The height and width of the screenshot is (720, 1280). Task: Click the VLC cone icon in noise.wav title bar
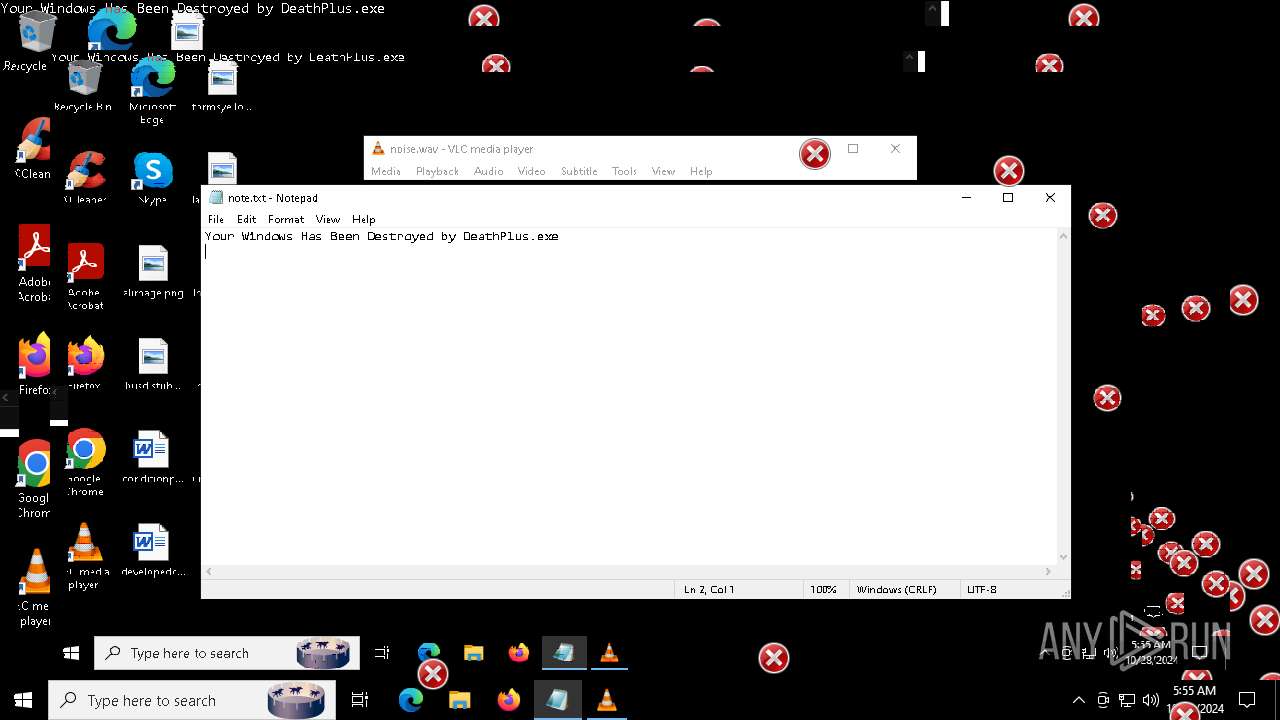click(x=378, y=149)
